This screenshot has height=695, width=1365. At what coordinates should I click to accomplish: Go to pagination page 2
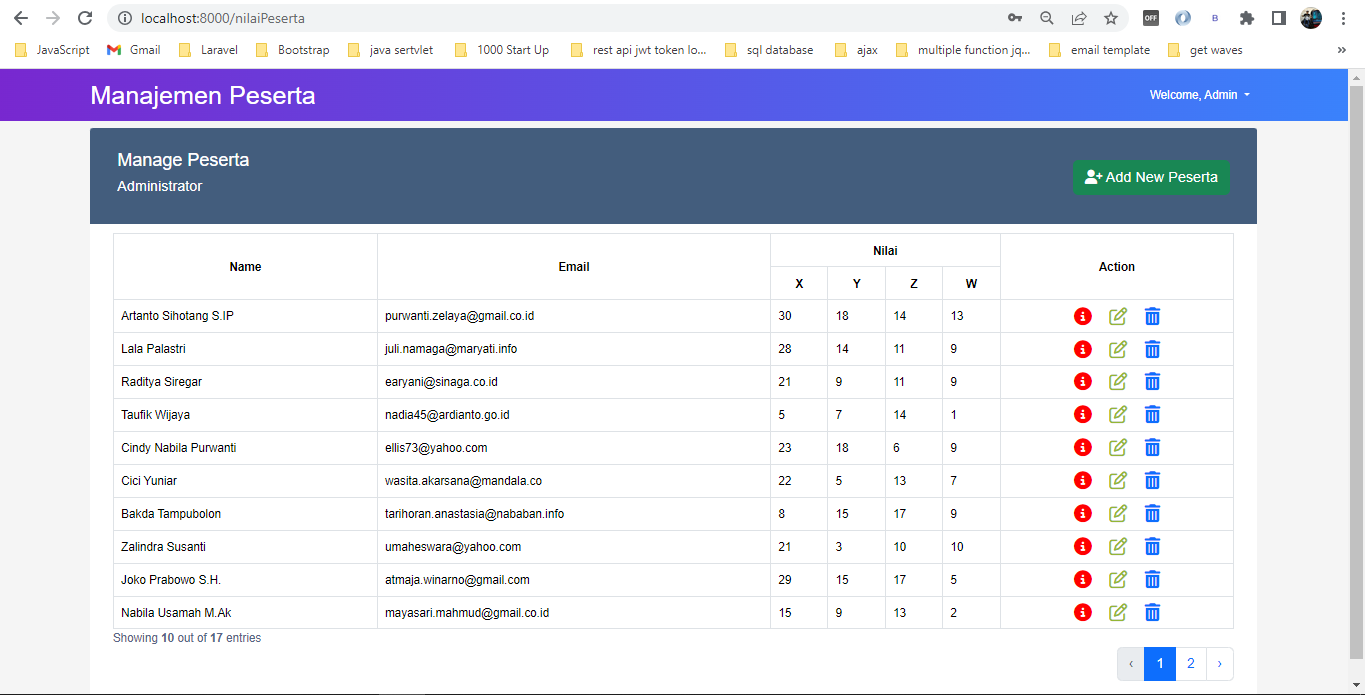(x=1190, y=663)
